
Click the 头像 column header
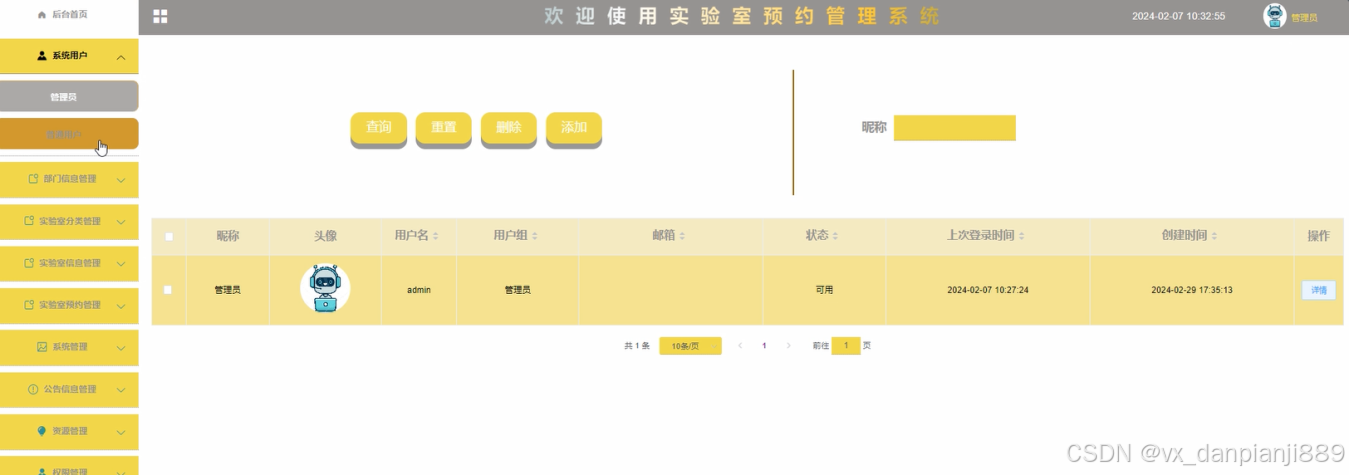tap(325, 236)
